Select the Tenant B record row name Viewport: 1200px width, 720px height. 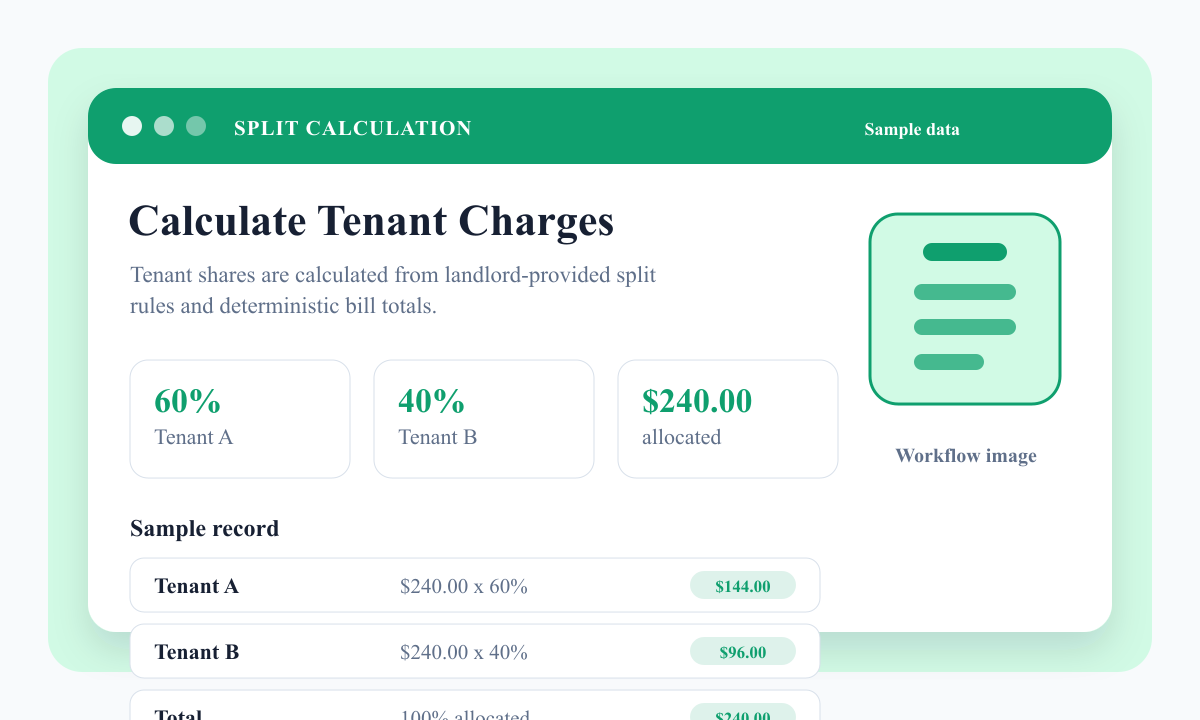[x=196, y=652]
